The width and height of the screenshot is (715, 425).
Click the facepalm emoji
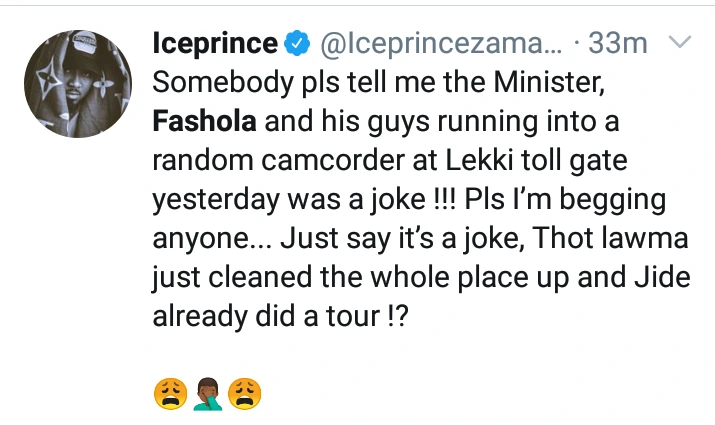click(x=207, y=395)
